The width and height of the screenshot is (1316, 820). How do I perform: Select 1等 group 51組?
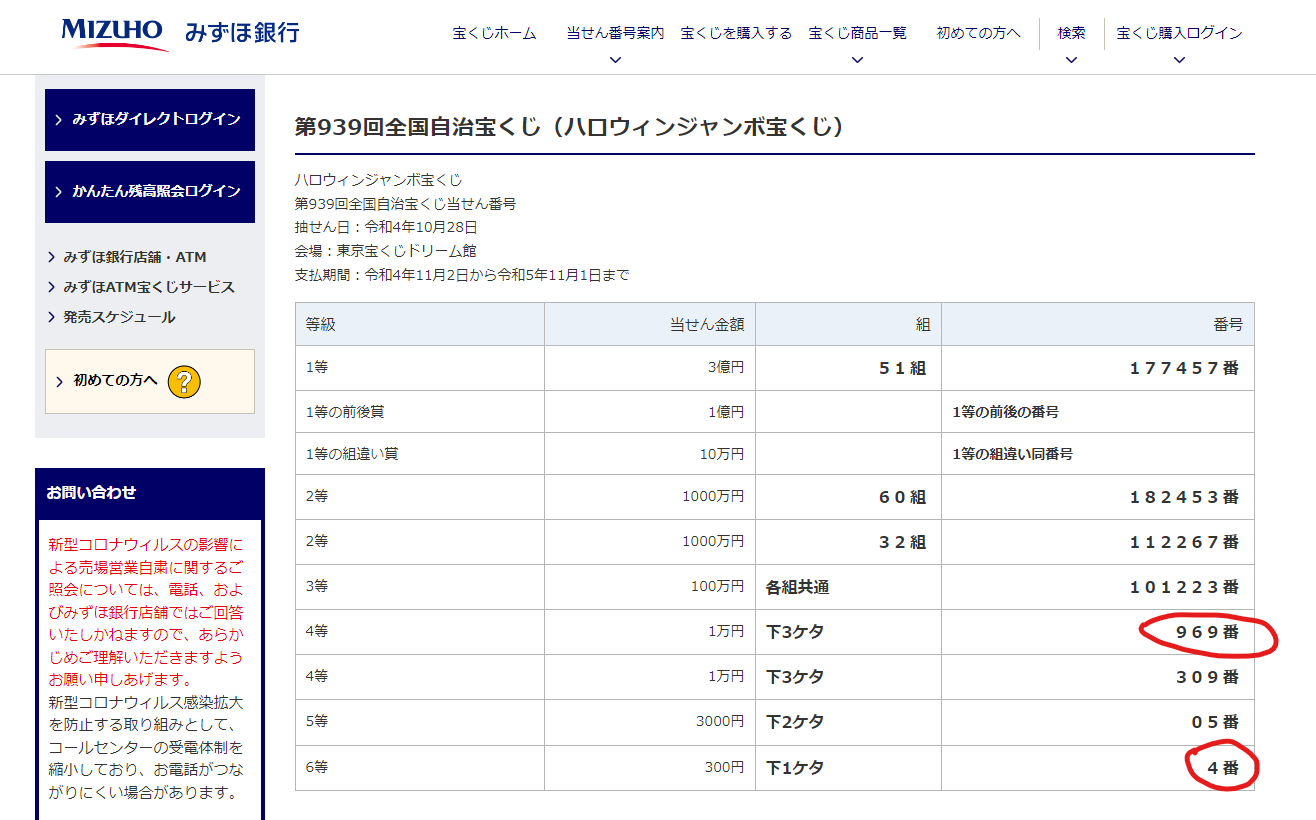coord(902,368)
